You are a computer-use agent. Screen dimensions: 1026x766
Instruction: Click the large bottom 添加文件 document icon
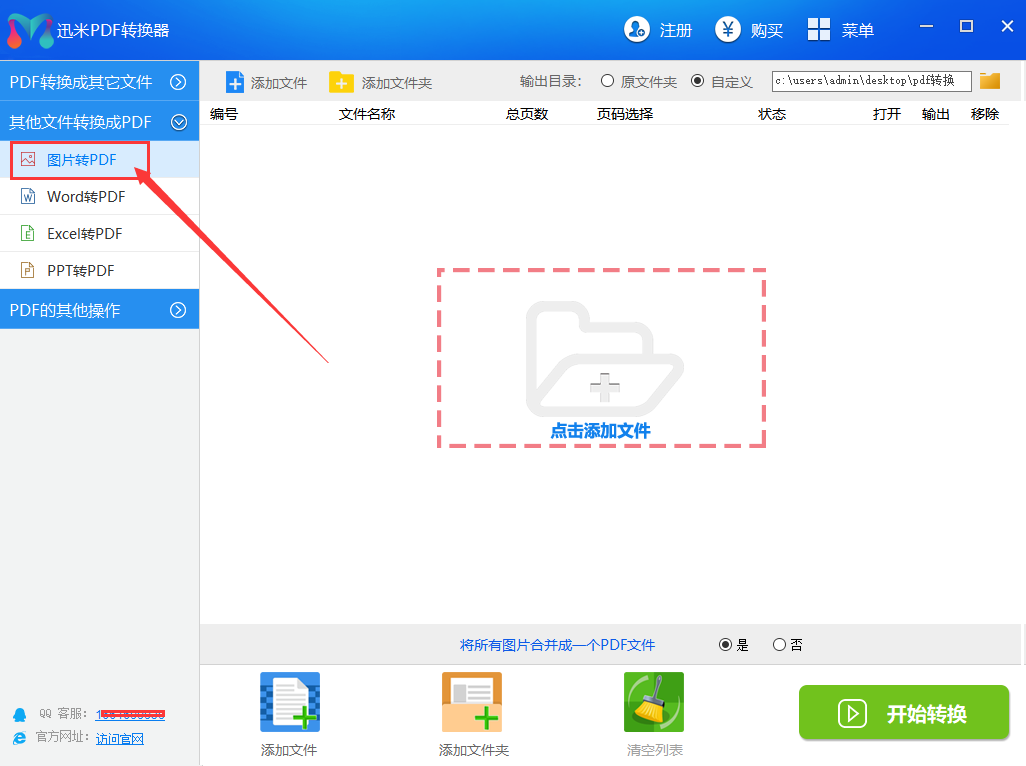(x=289, y=702)
